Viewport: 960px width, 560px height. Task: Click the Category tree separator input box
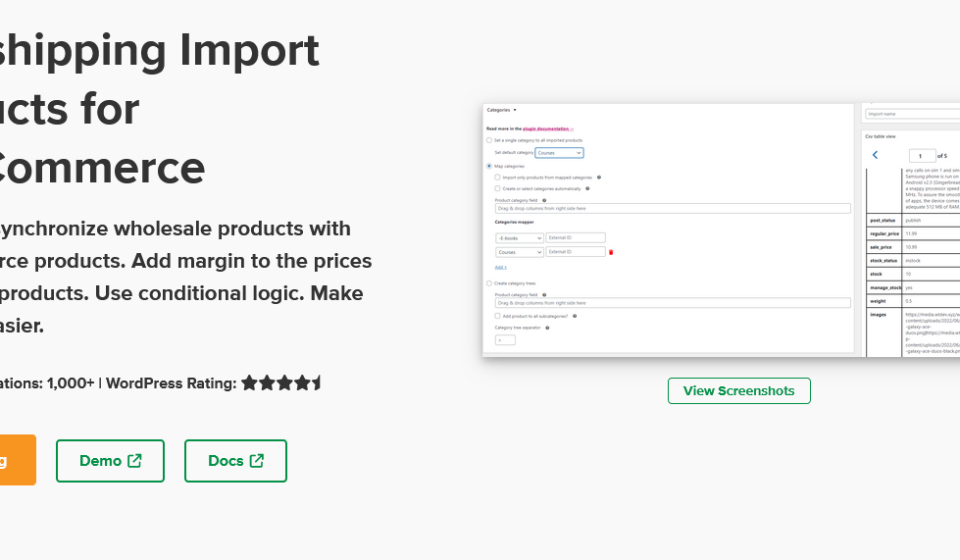pyautogui.click(x=505, y=340)
